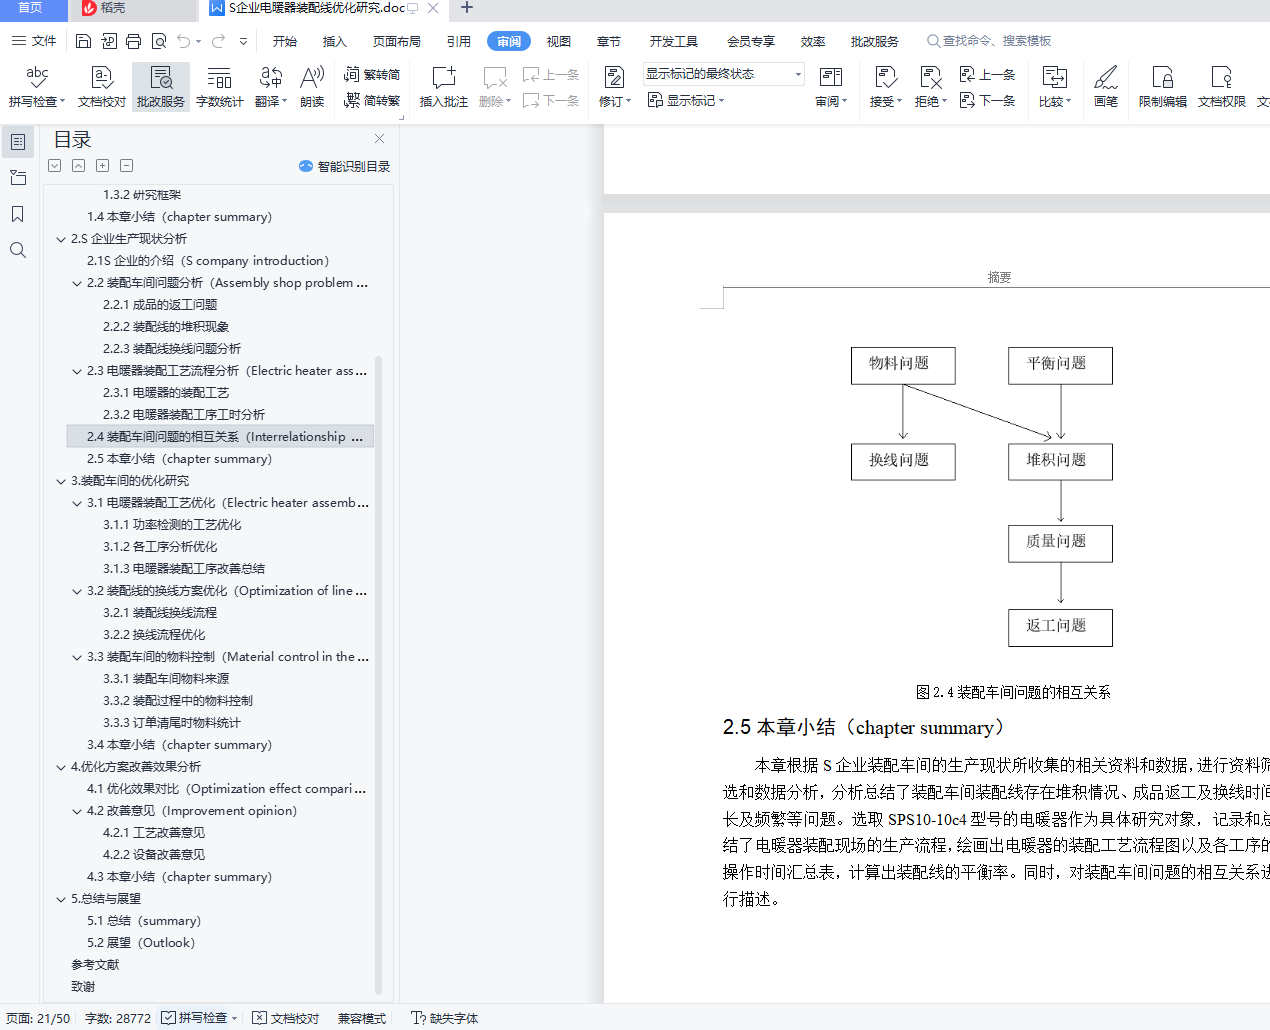Open the 拒绝 dropdown arrow
The image size is (1270, 1030).
point(944,102)
